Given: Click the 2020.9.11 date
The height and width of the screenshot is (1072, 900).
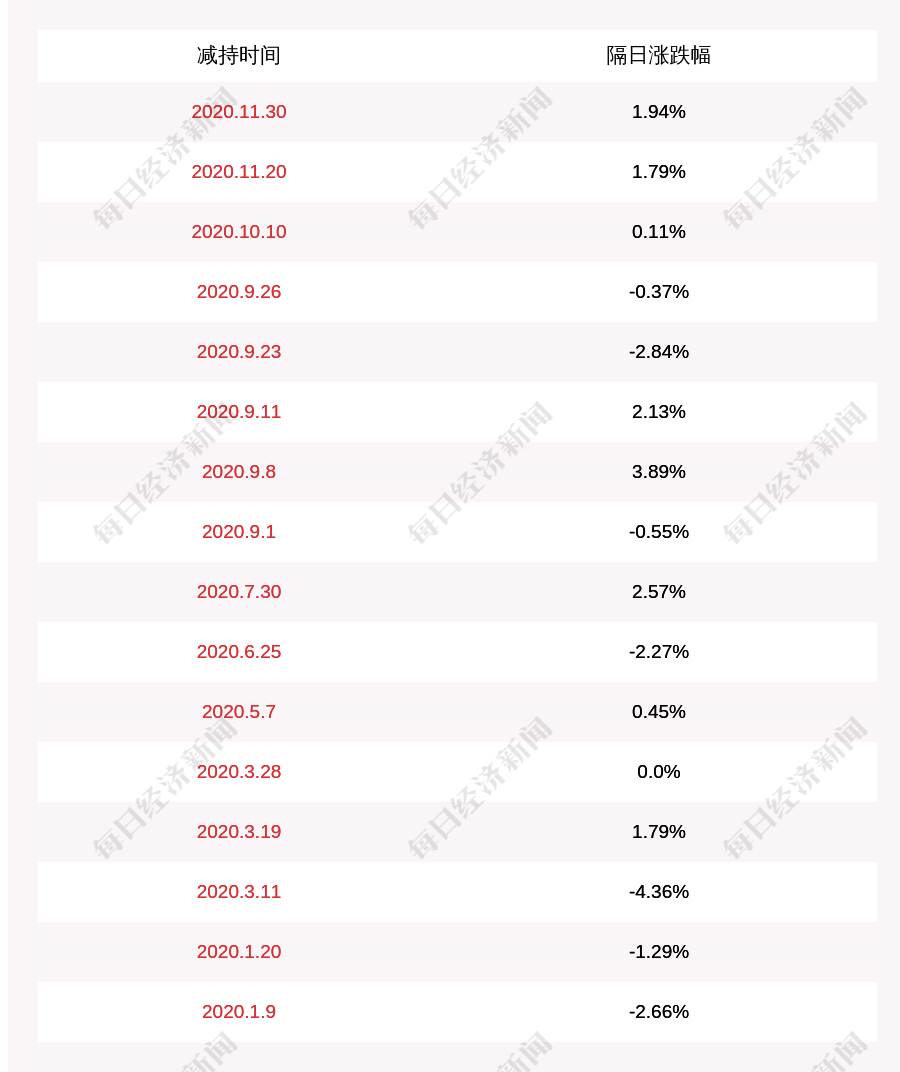Looking at the screenshot, I should coord(239,412).
